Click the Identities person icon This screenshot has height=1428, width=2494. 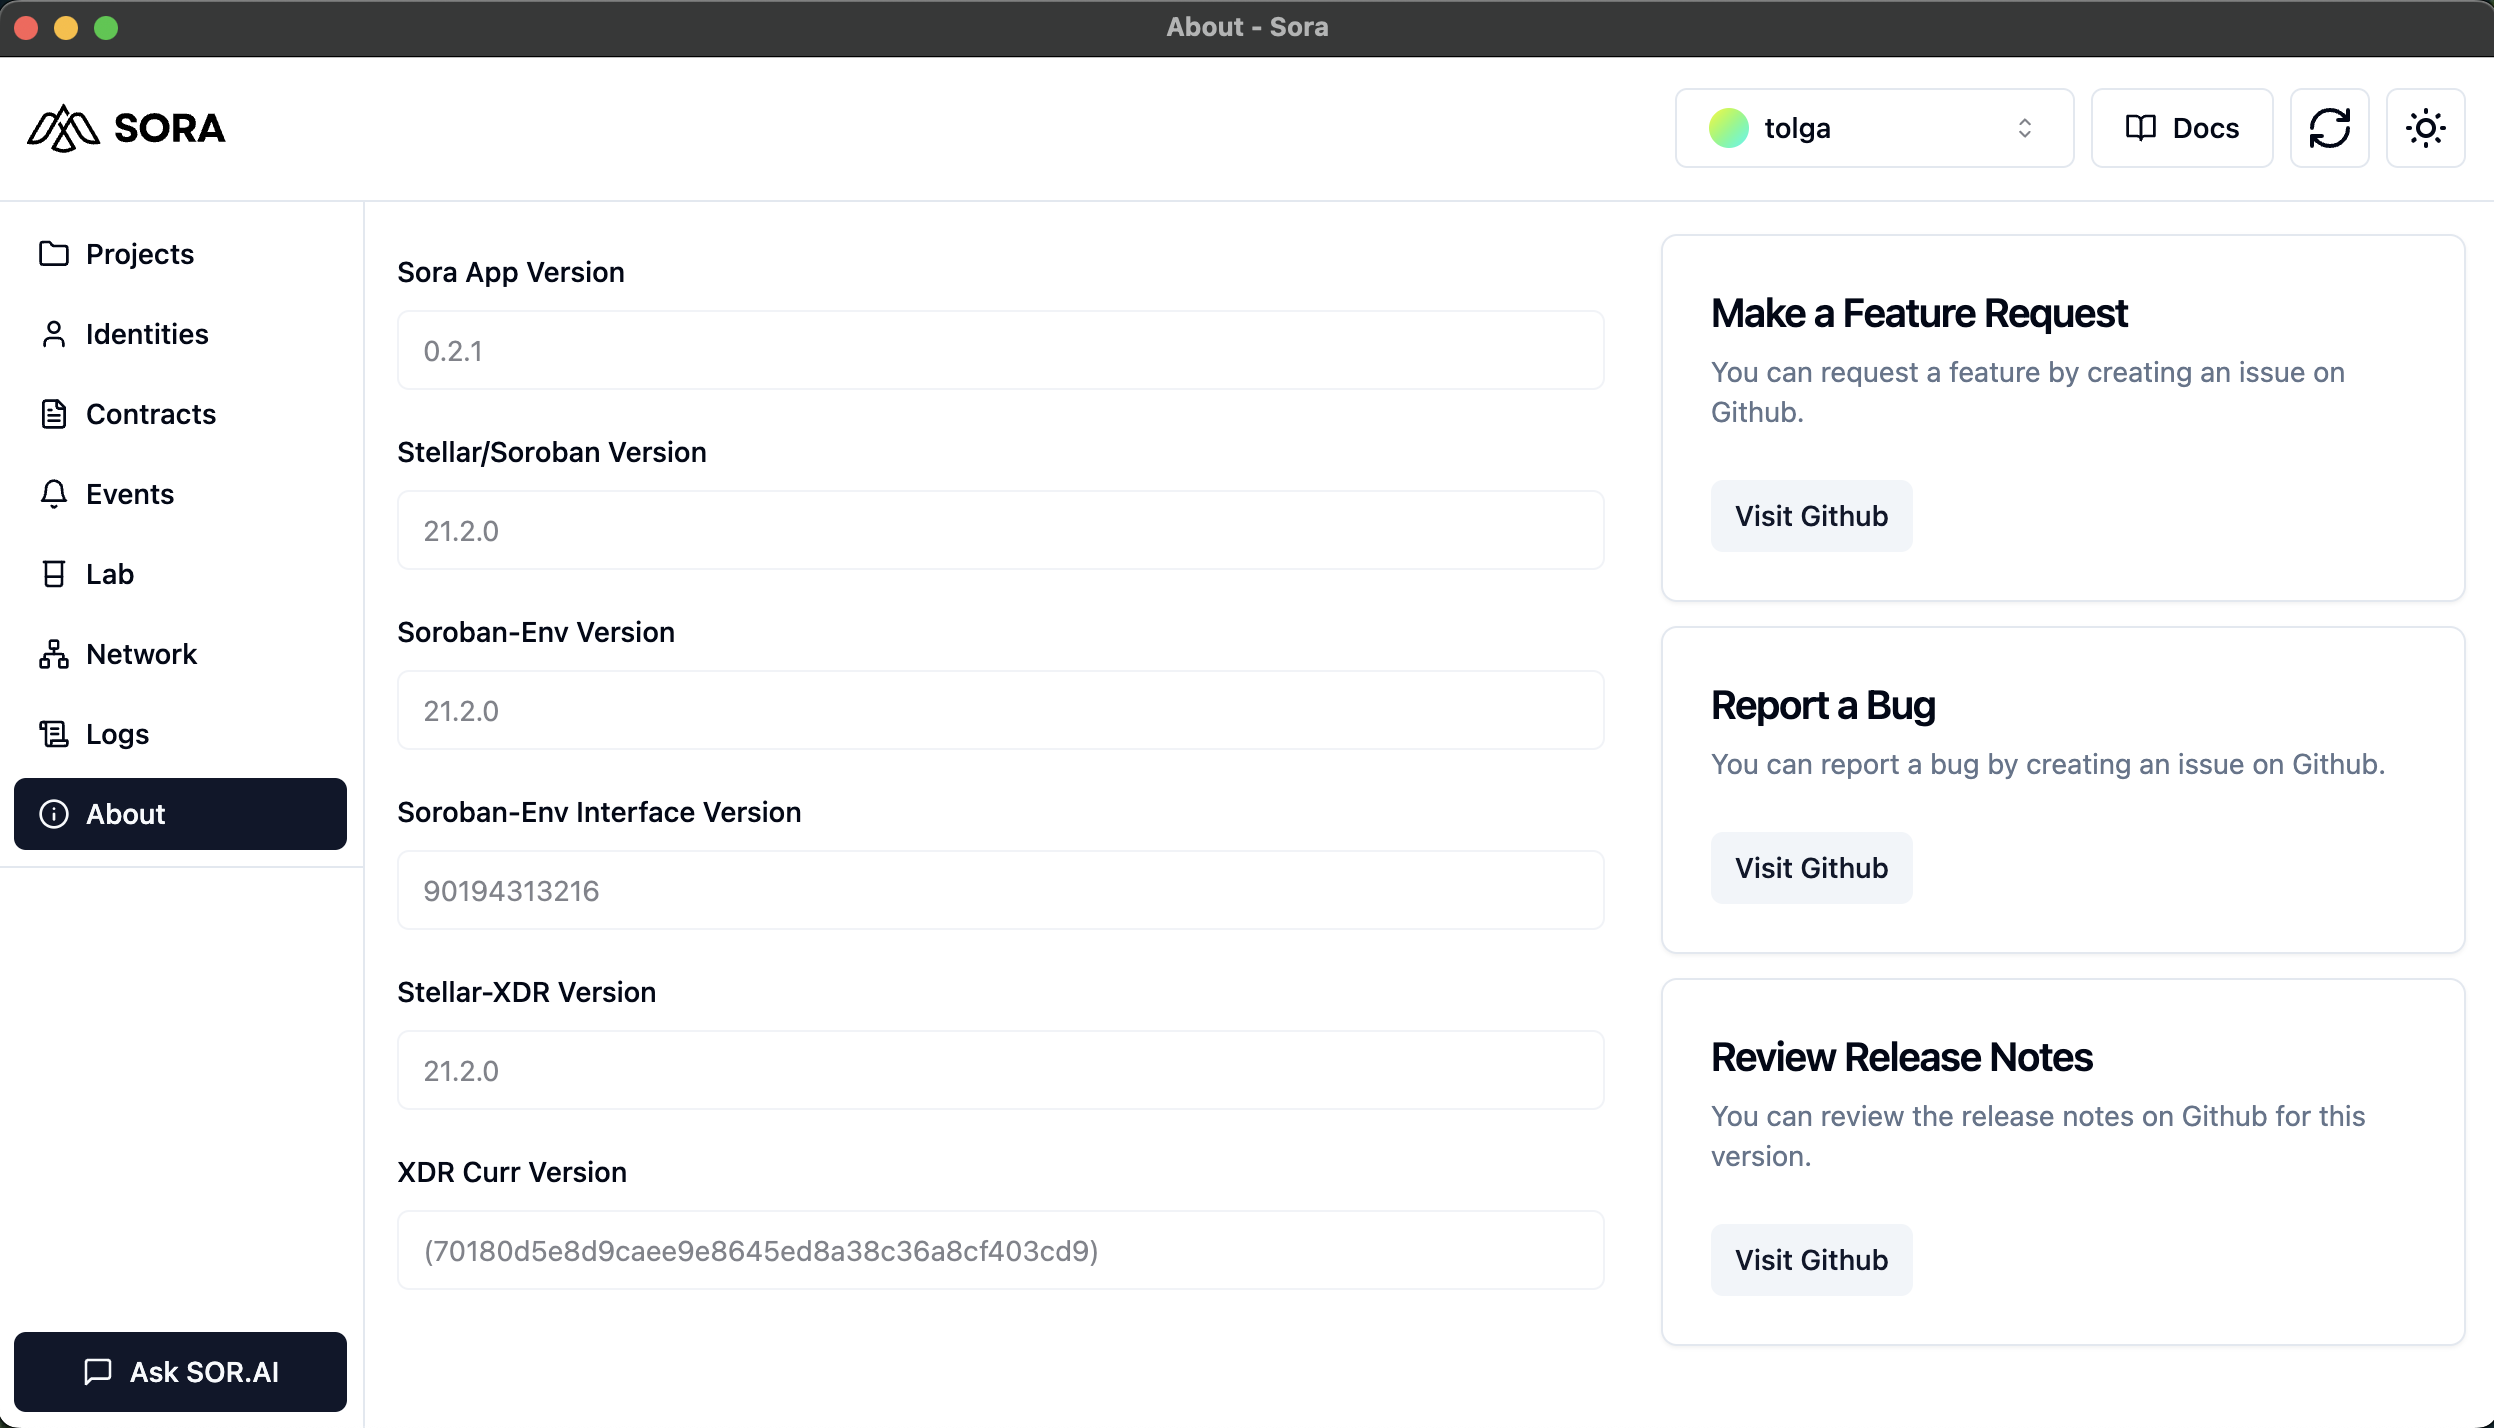click(54, 334)
